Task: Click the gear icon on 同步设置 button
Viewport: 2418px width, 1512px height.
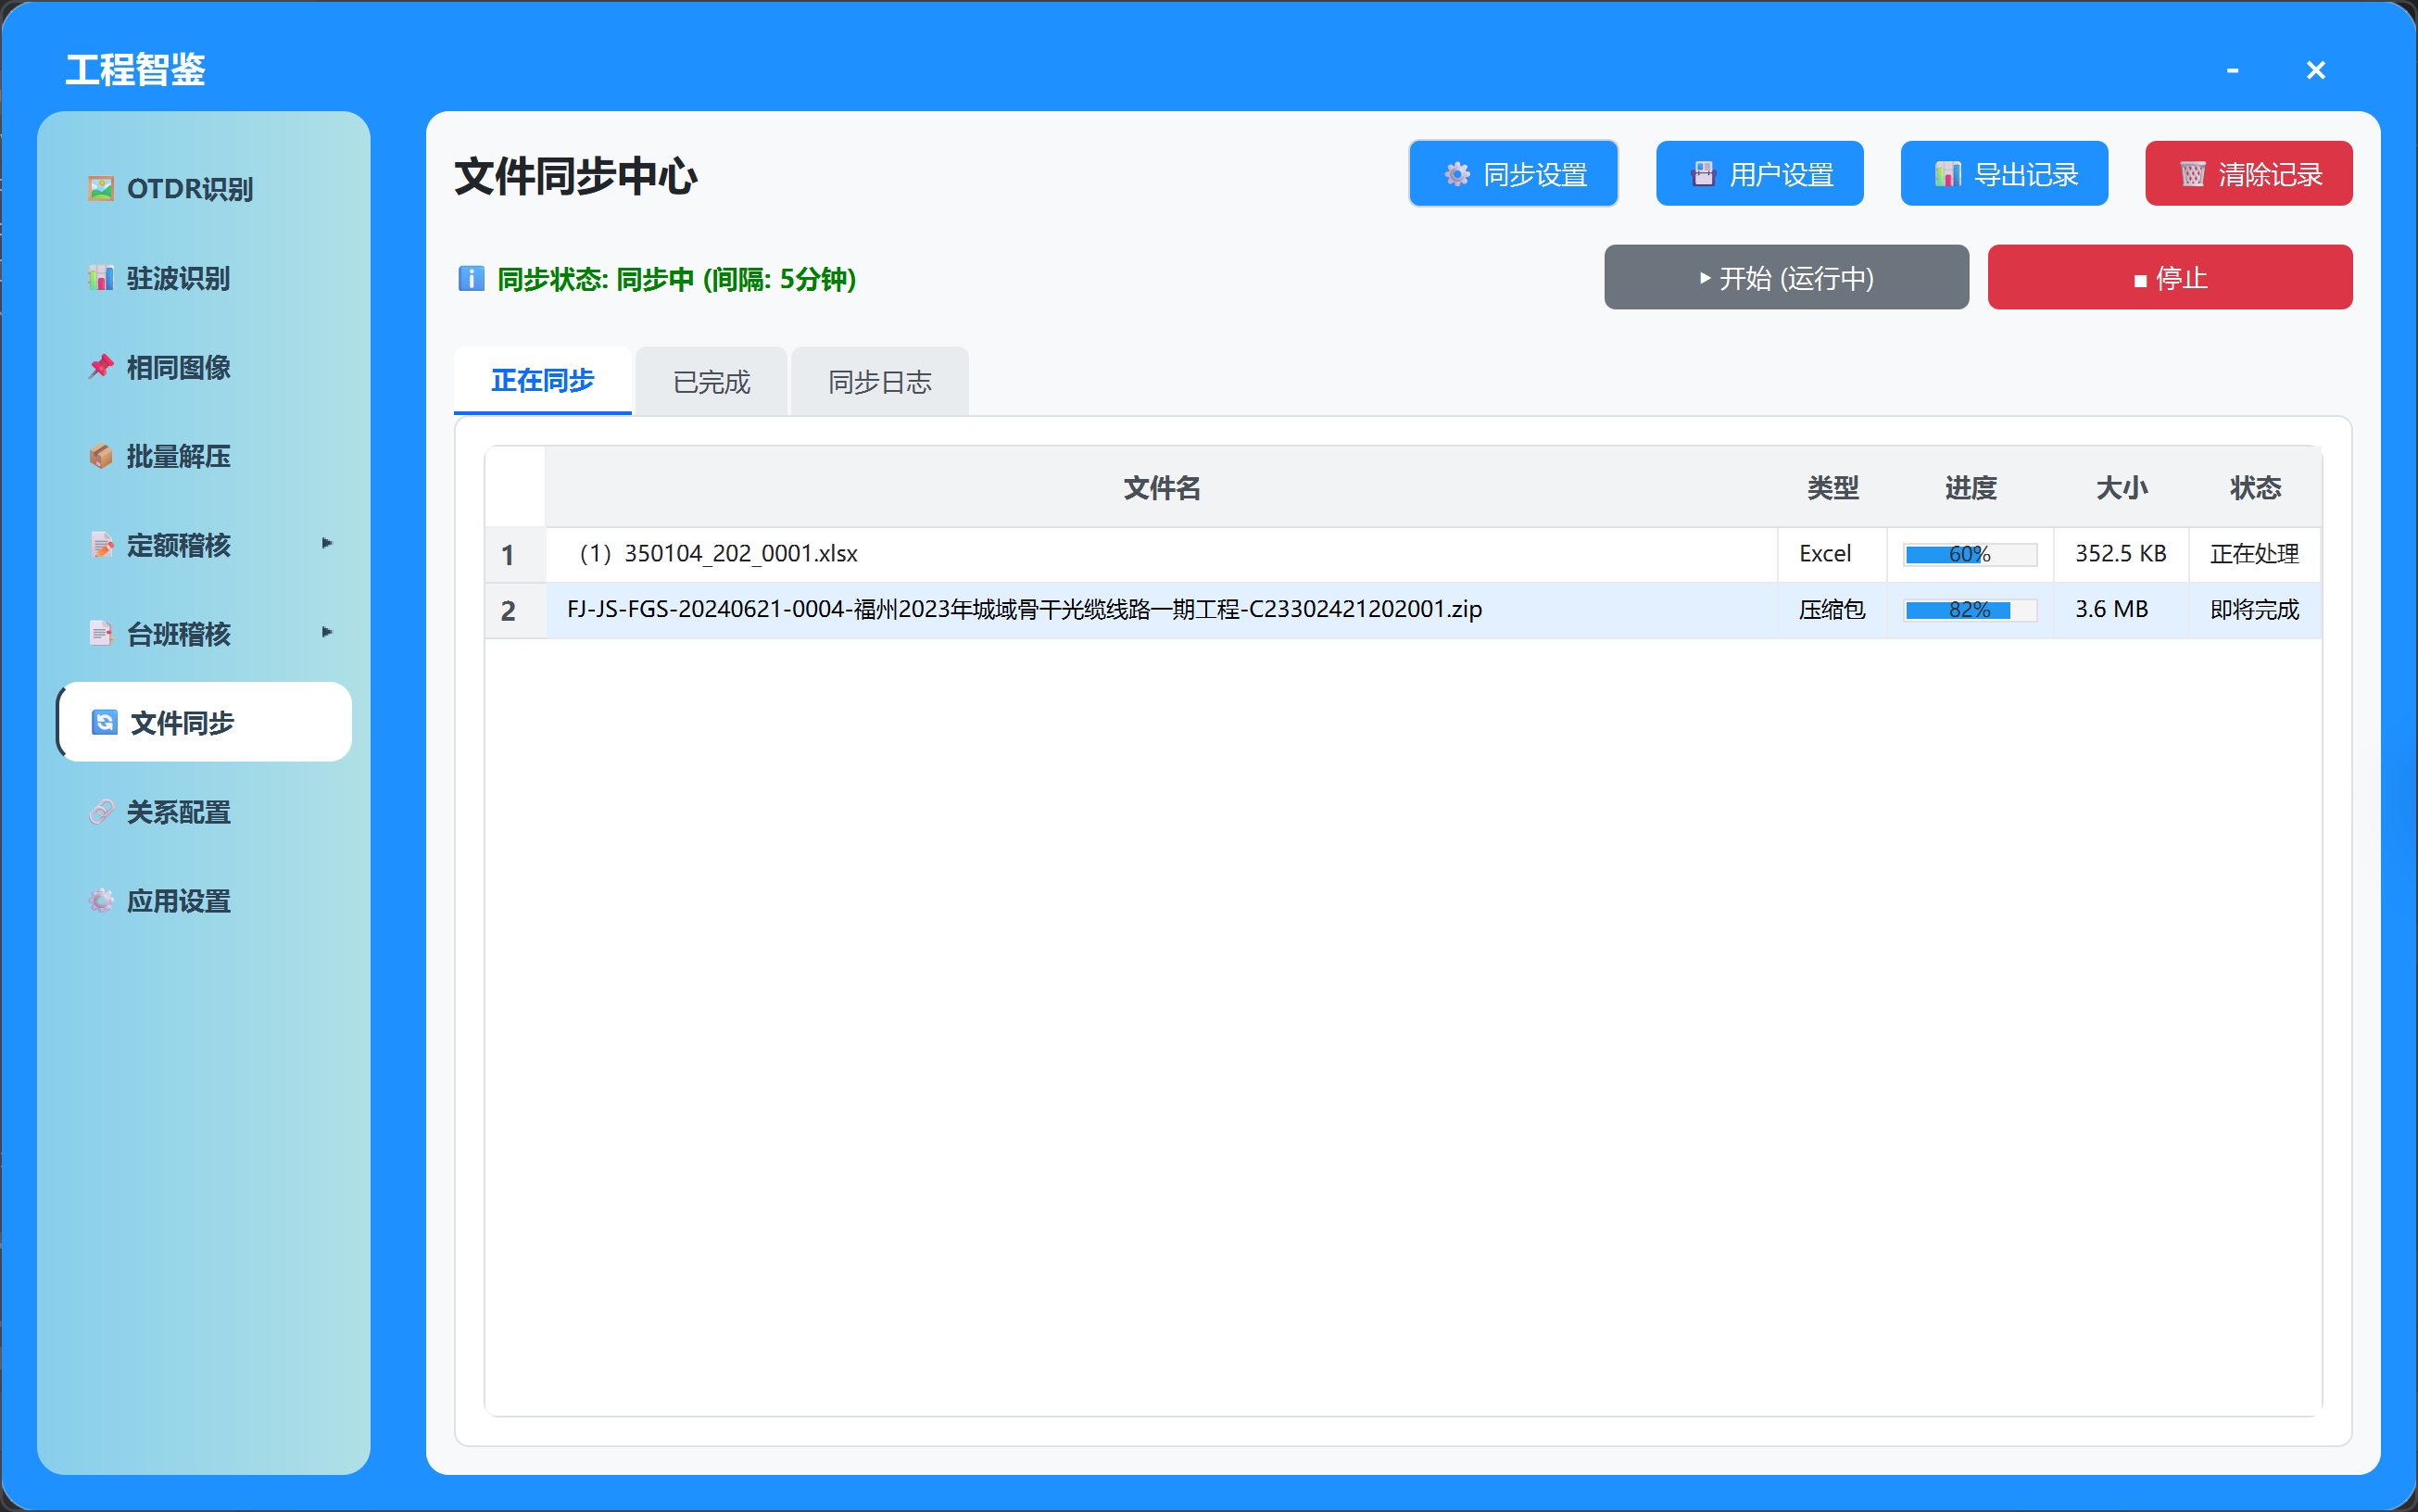Action: coord(1457,174)
